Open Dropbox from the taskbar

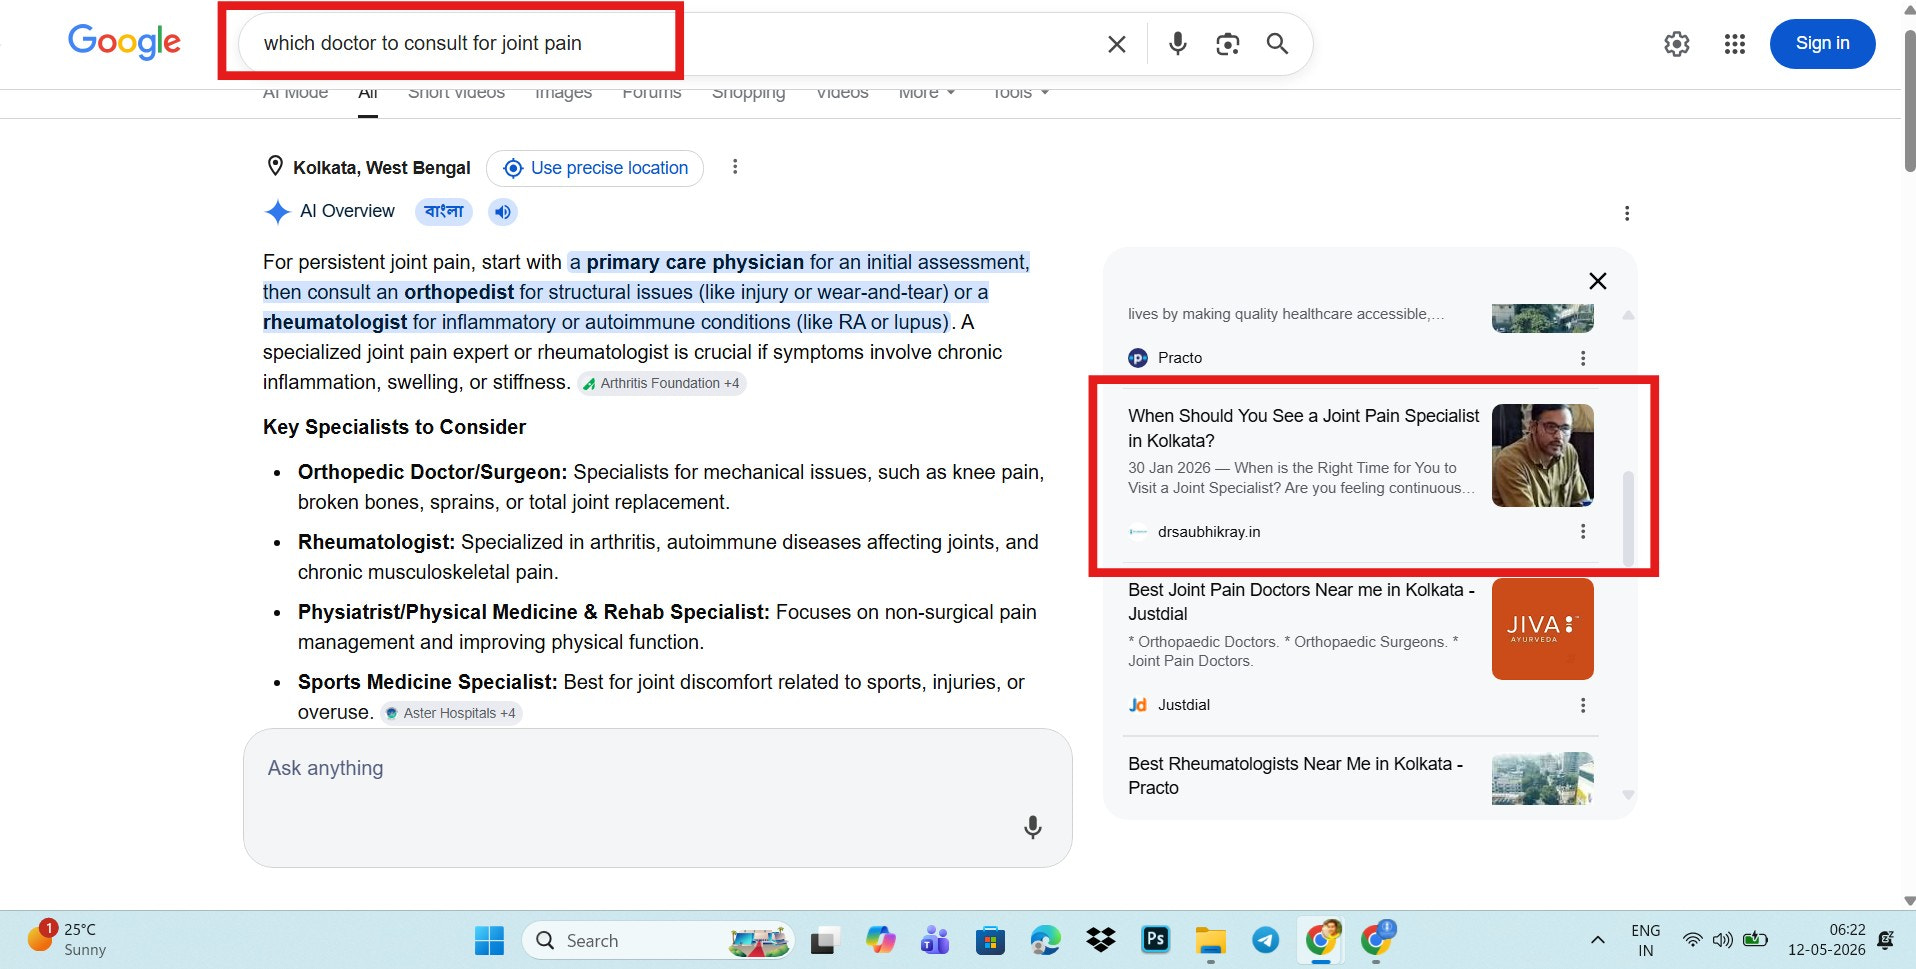click(x=1101, y=941)
